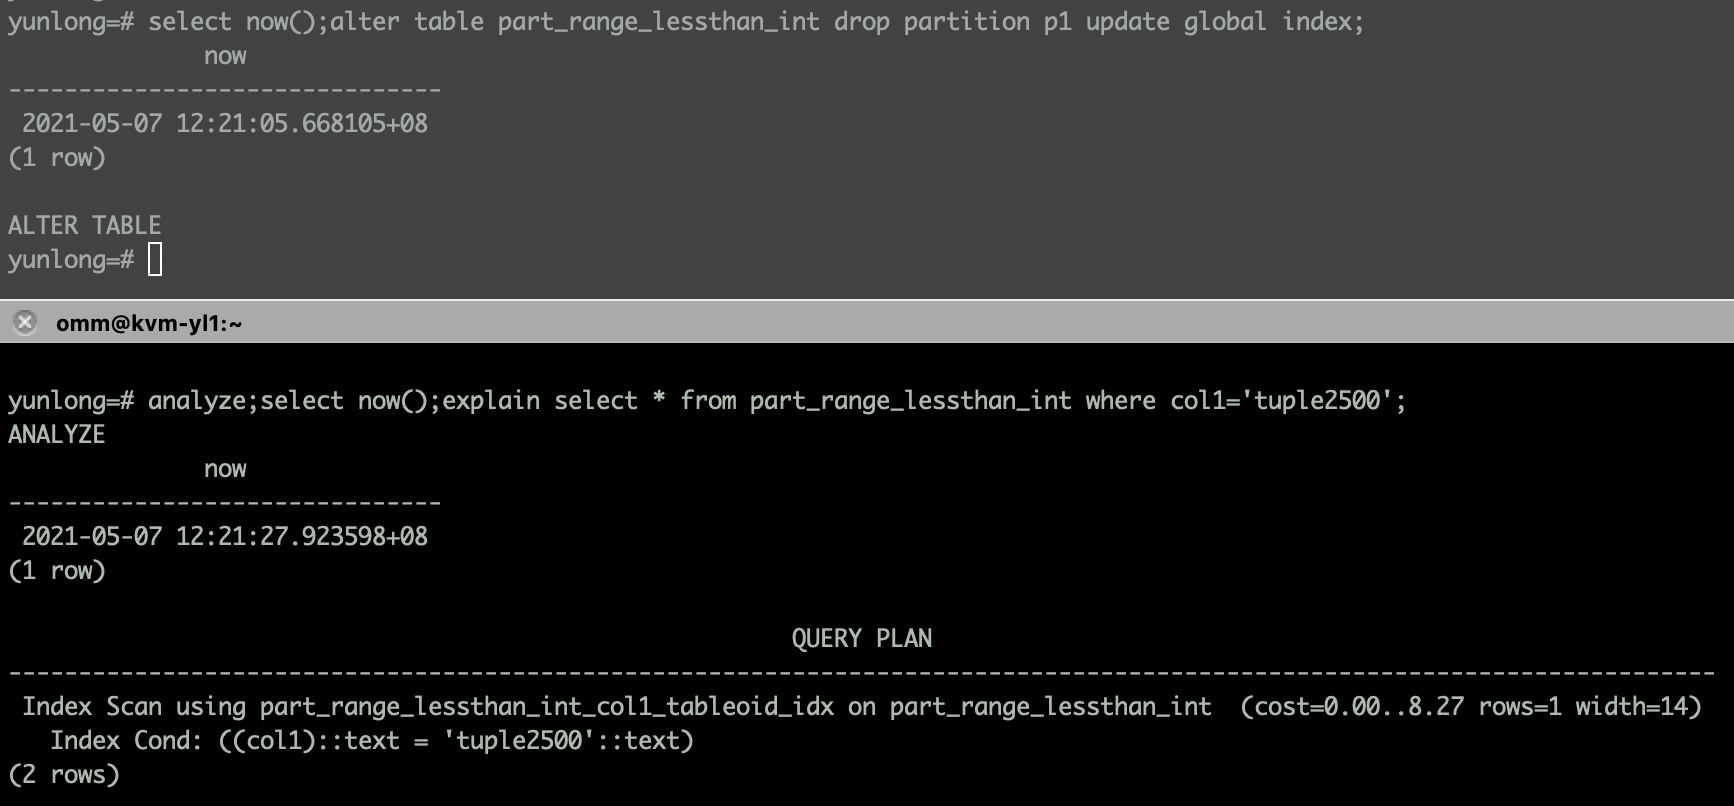
Task: Click the Index Scan plan line
Action: tap(861, 707)
